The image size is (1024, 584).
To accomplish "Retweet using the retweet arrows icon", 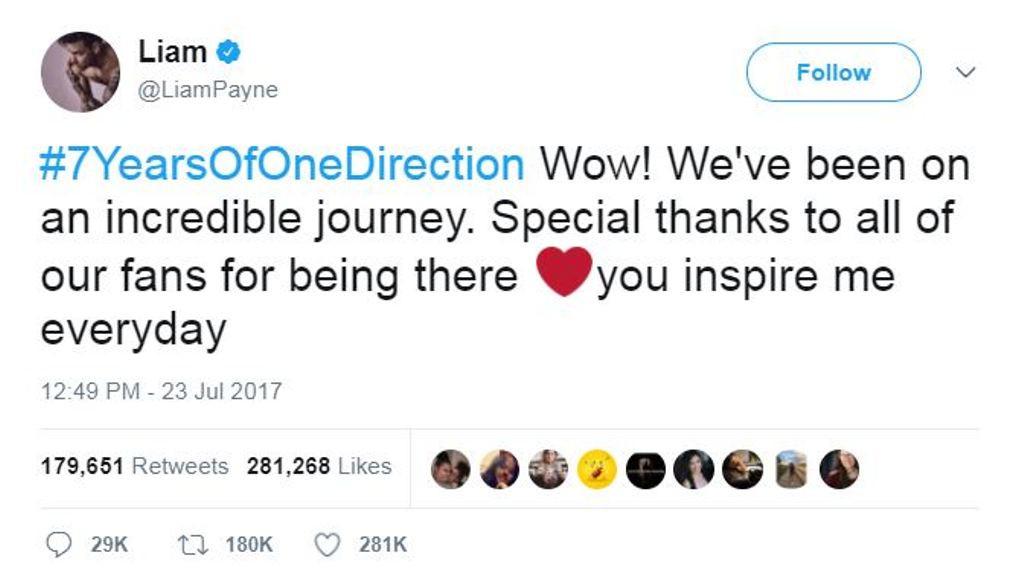I will point(190,545).
